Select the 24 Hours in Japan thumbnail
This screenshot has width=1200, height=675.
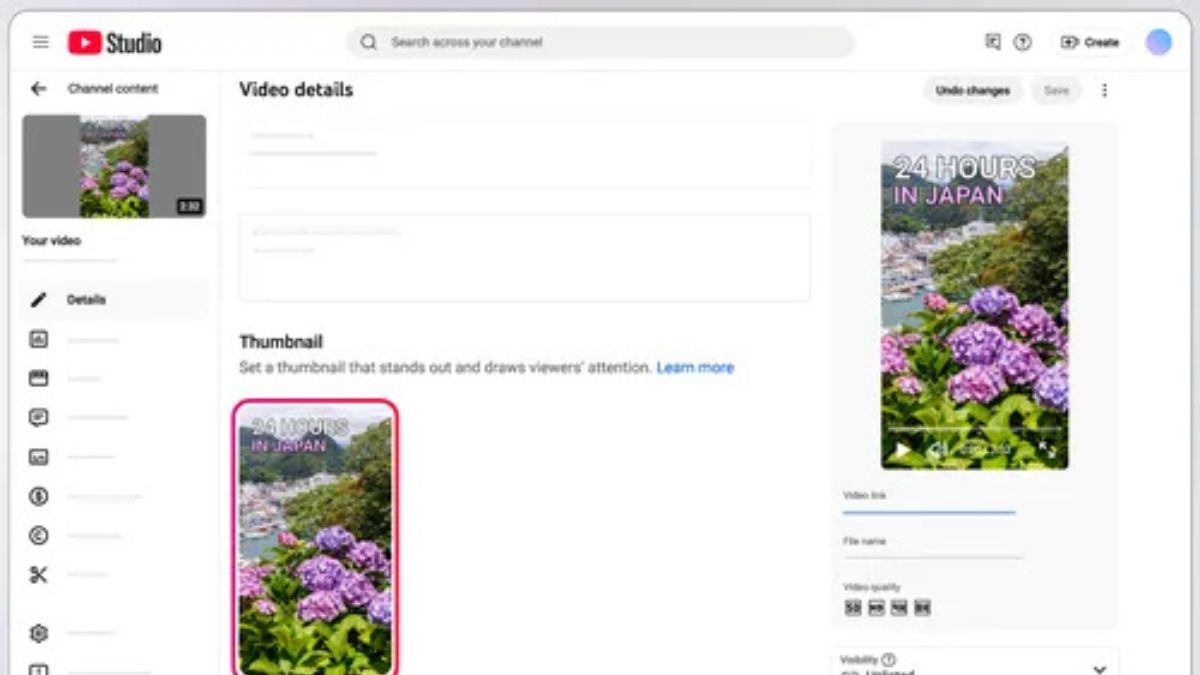pyautogui.click(x=315, y=538)
